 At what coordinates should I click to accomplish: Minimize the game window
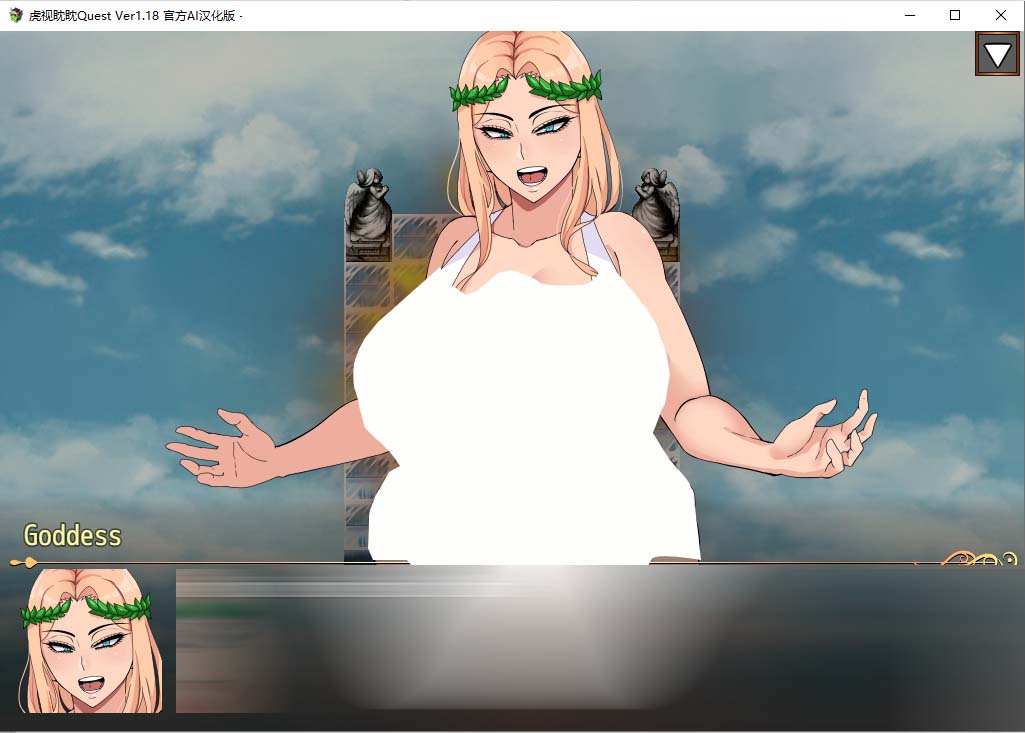909,15
